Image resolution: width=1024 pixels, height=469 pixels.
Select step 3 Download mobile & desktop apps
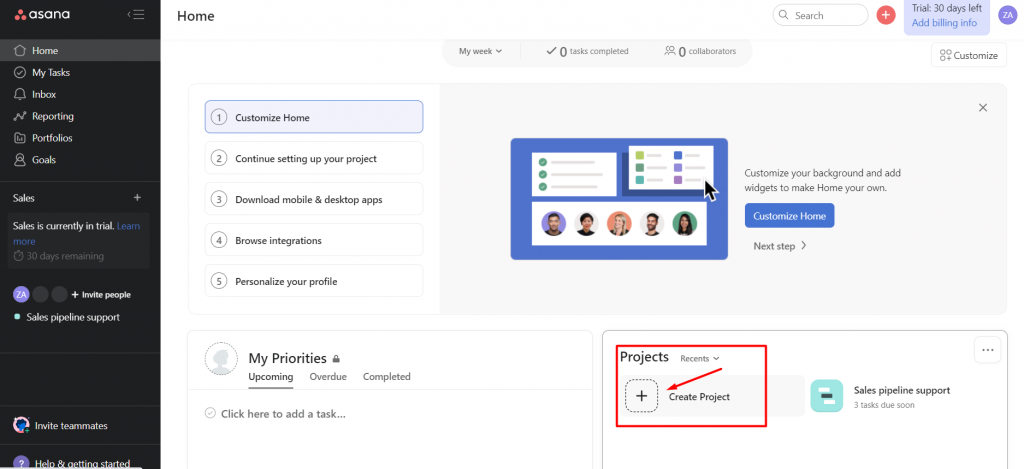314,199
